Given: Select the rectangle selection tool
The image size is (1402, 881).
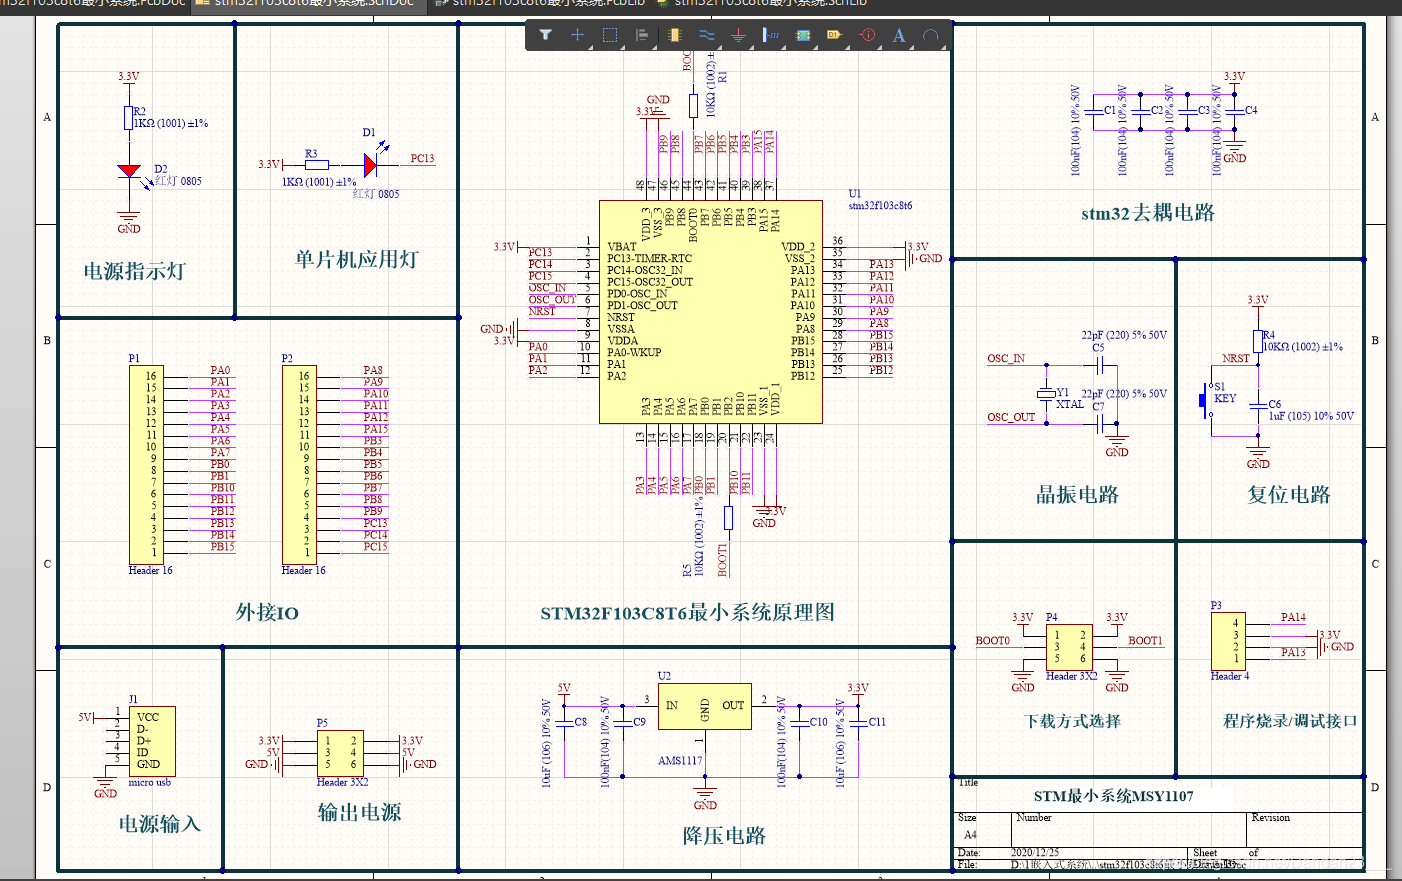Looking at the screenshot, I should 610,35.
